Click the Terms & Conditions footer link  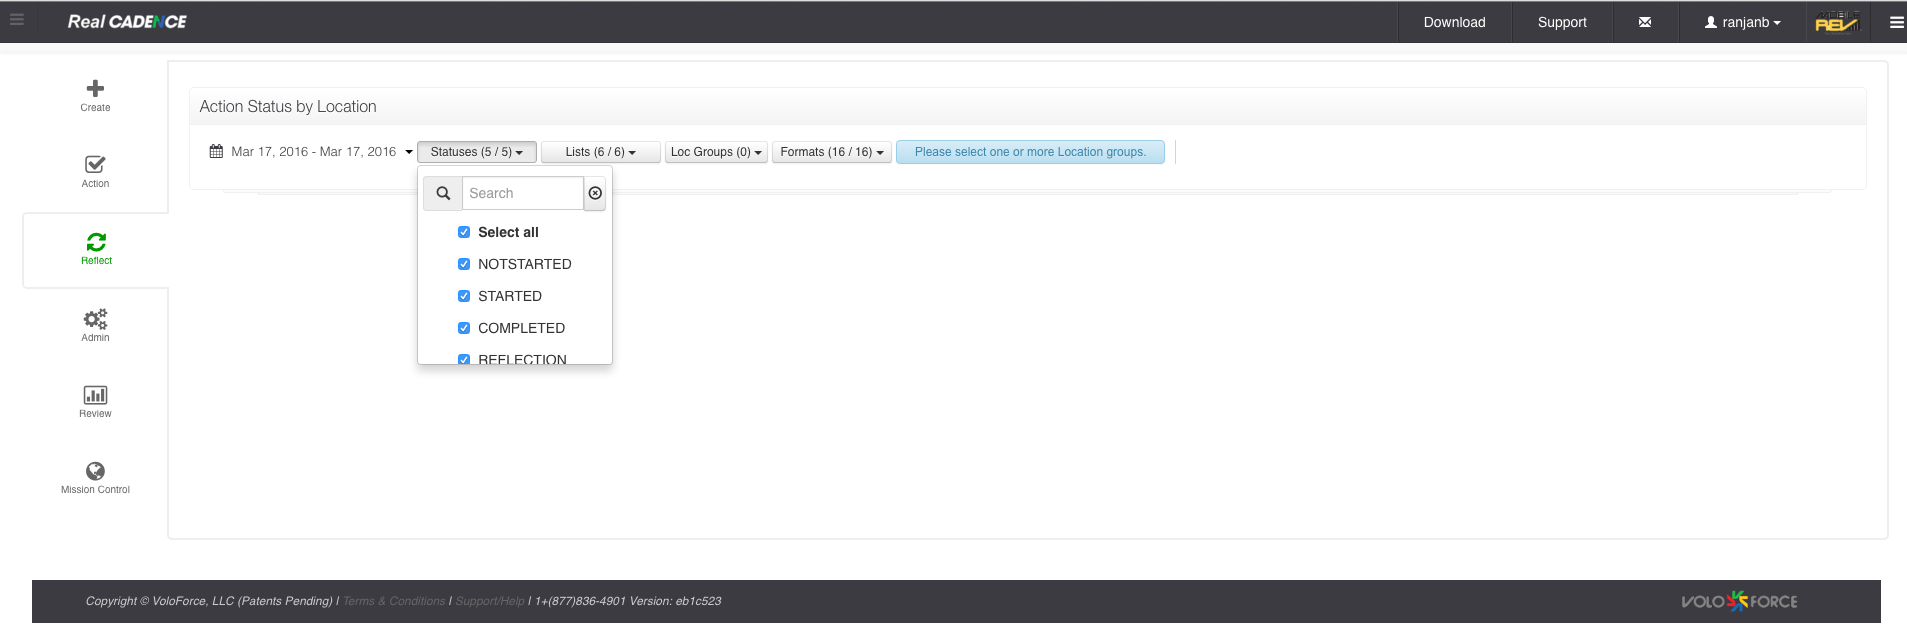coord(393,601)
